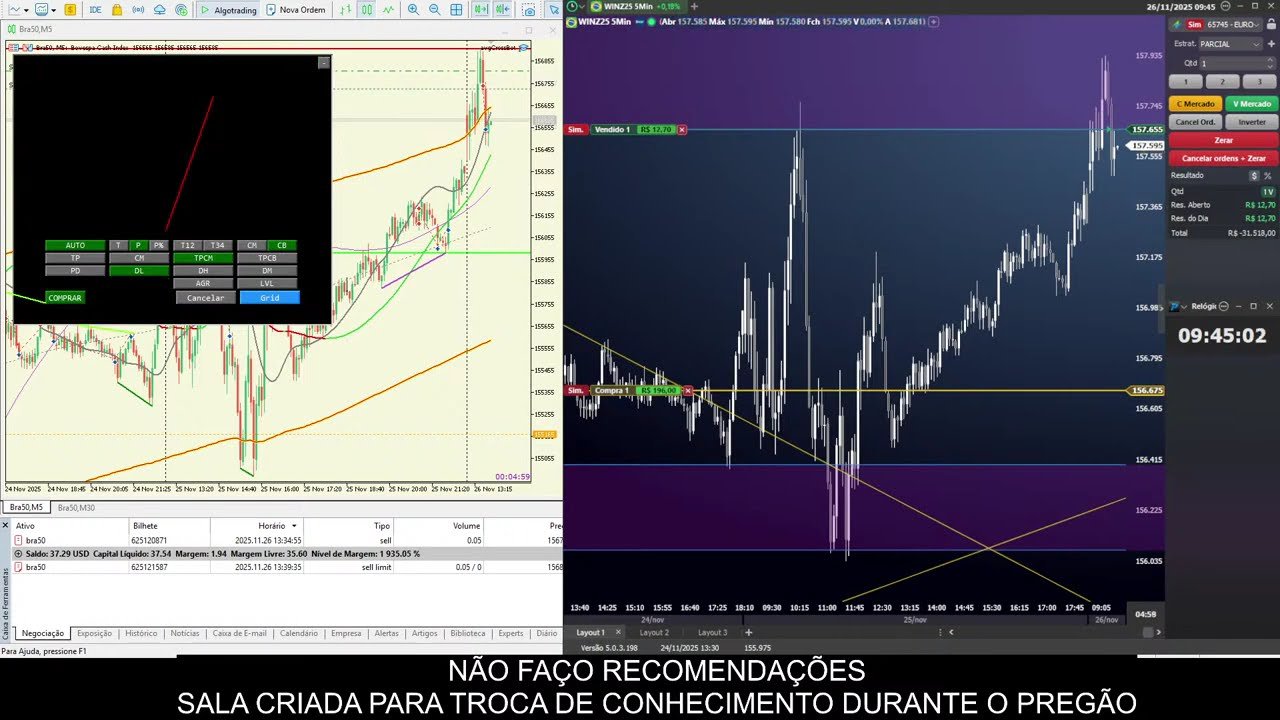Select sell limit order row 625121587
Viewport: 1280px width, 720px height.
[x=286, y=567]
